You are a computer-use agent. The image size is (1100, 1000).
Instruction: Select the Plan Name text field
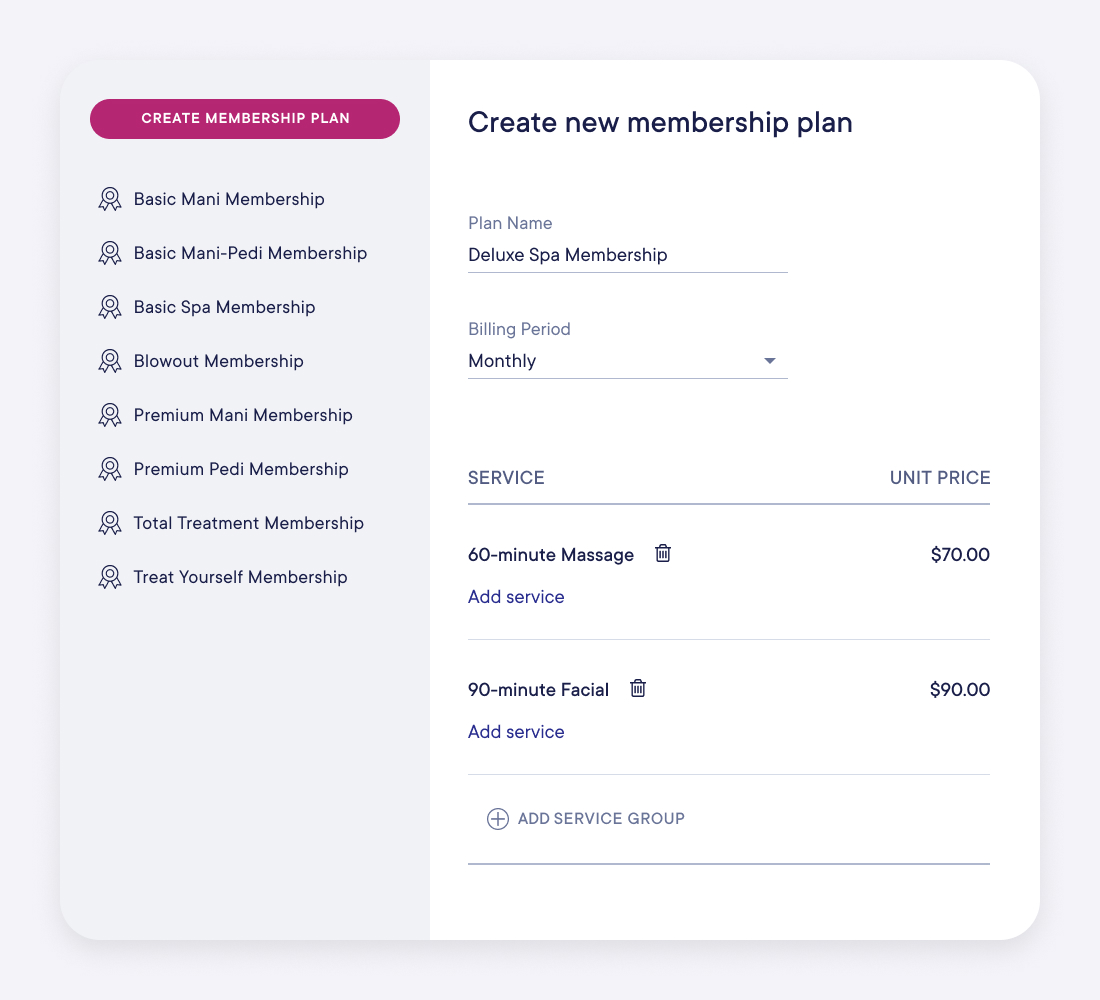coord(627,255)
